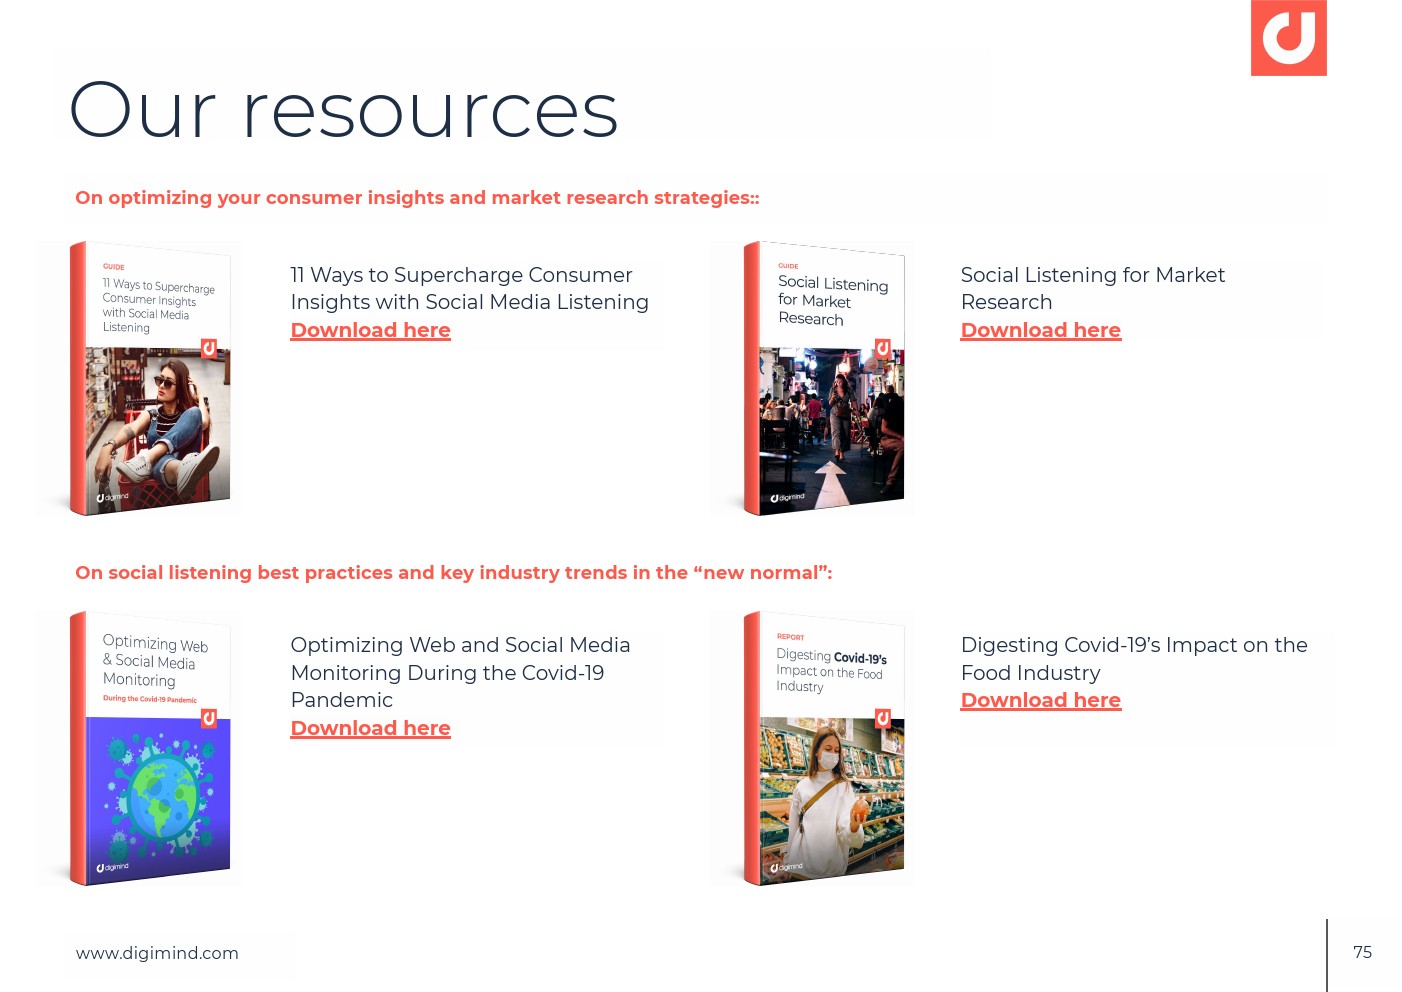Click the 'On social listening best practices' section heading
This screenshot has width=1402, height=992.
[x=453, y=573]
